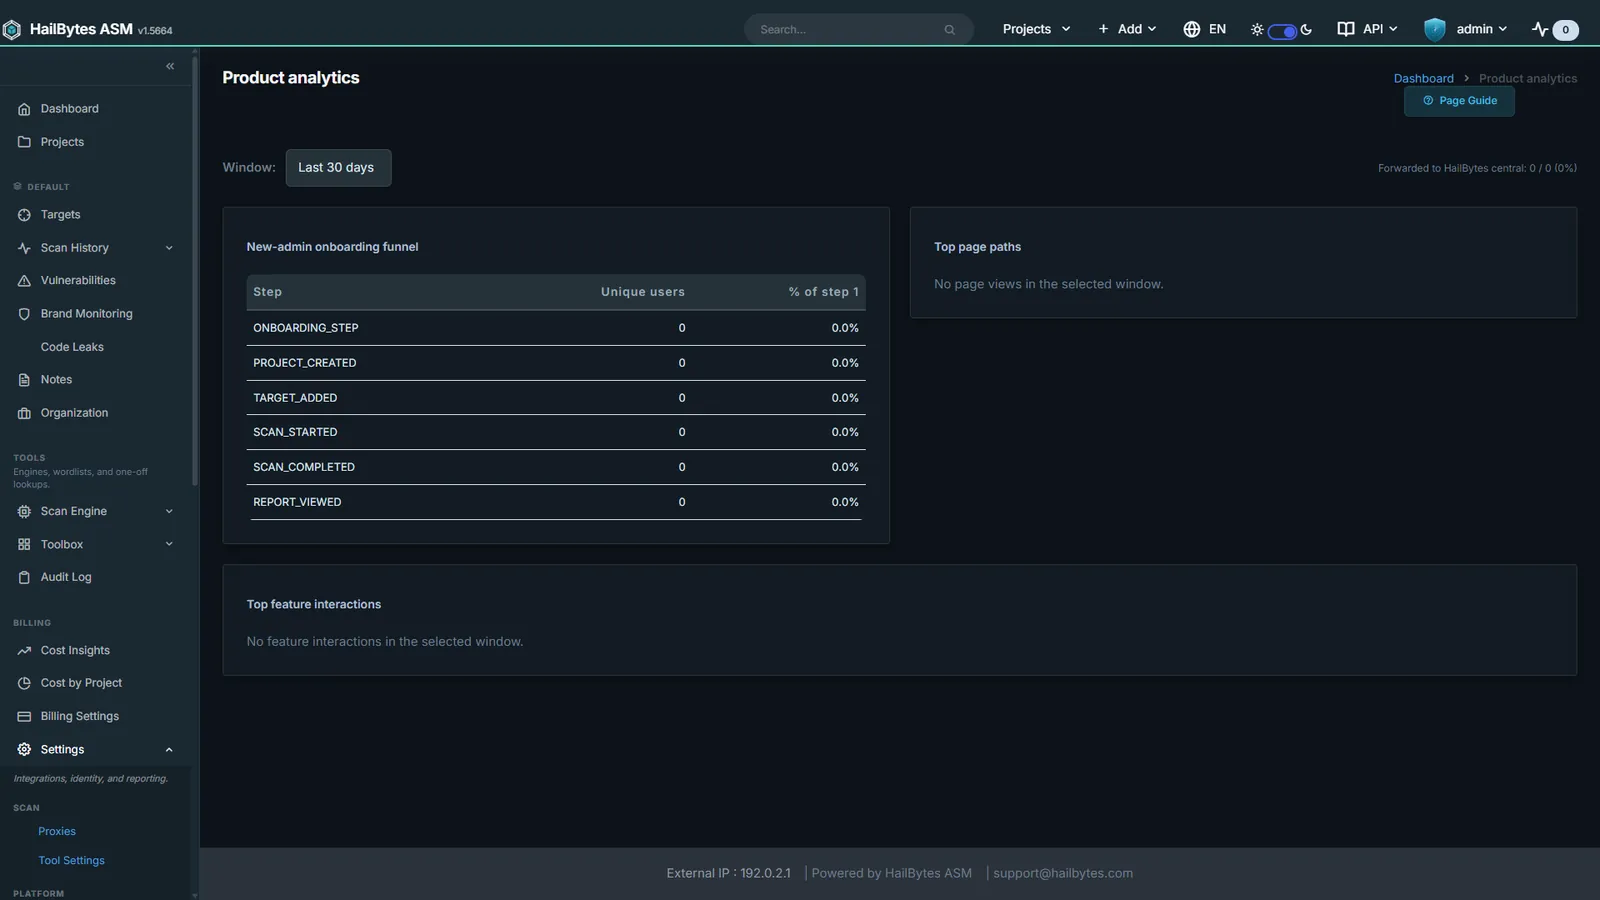Screen dimensions: 1600x900
Task: Click the Unique users column header
Action: (x=643, y=292)
